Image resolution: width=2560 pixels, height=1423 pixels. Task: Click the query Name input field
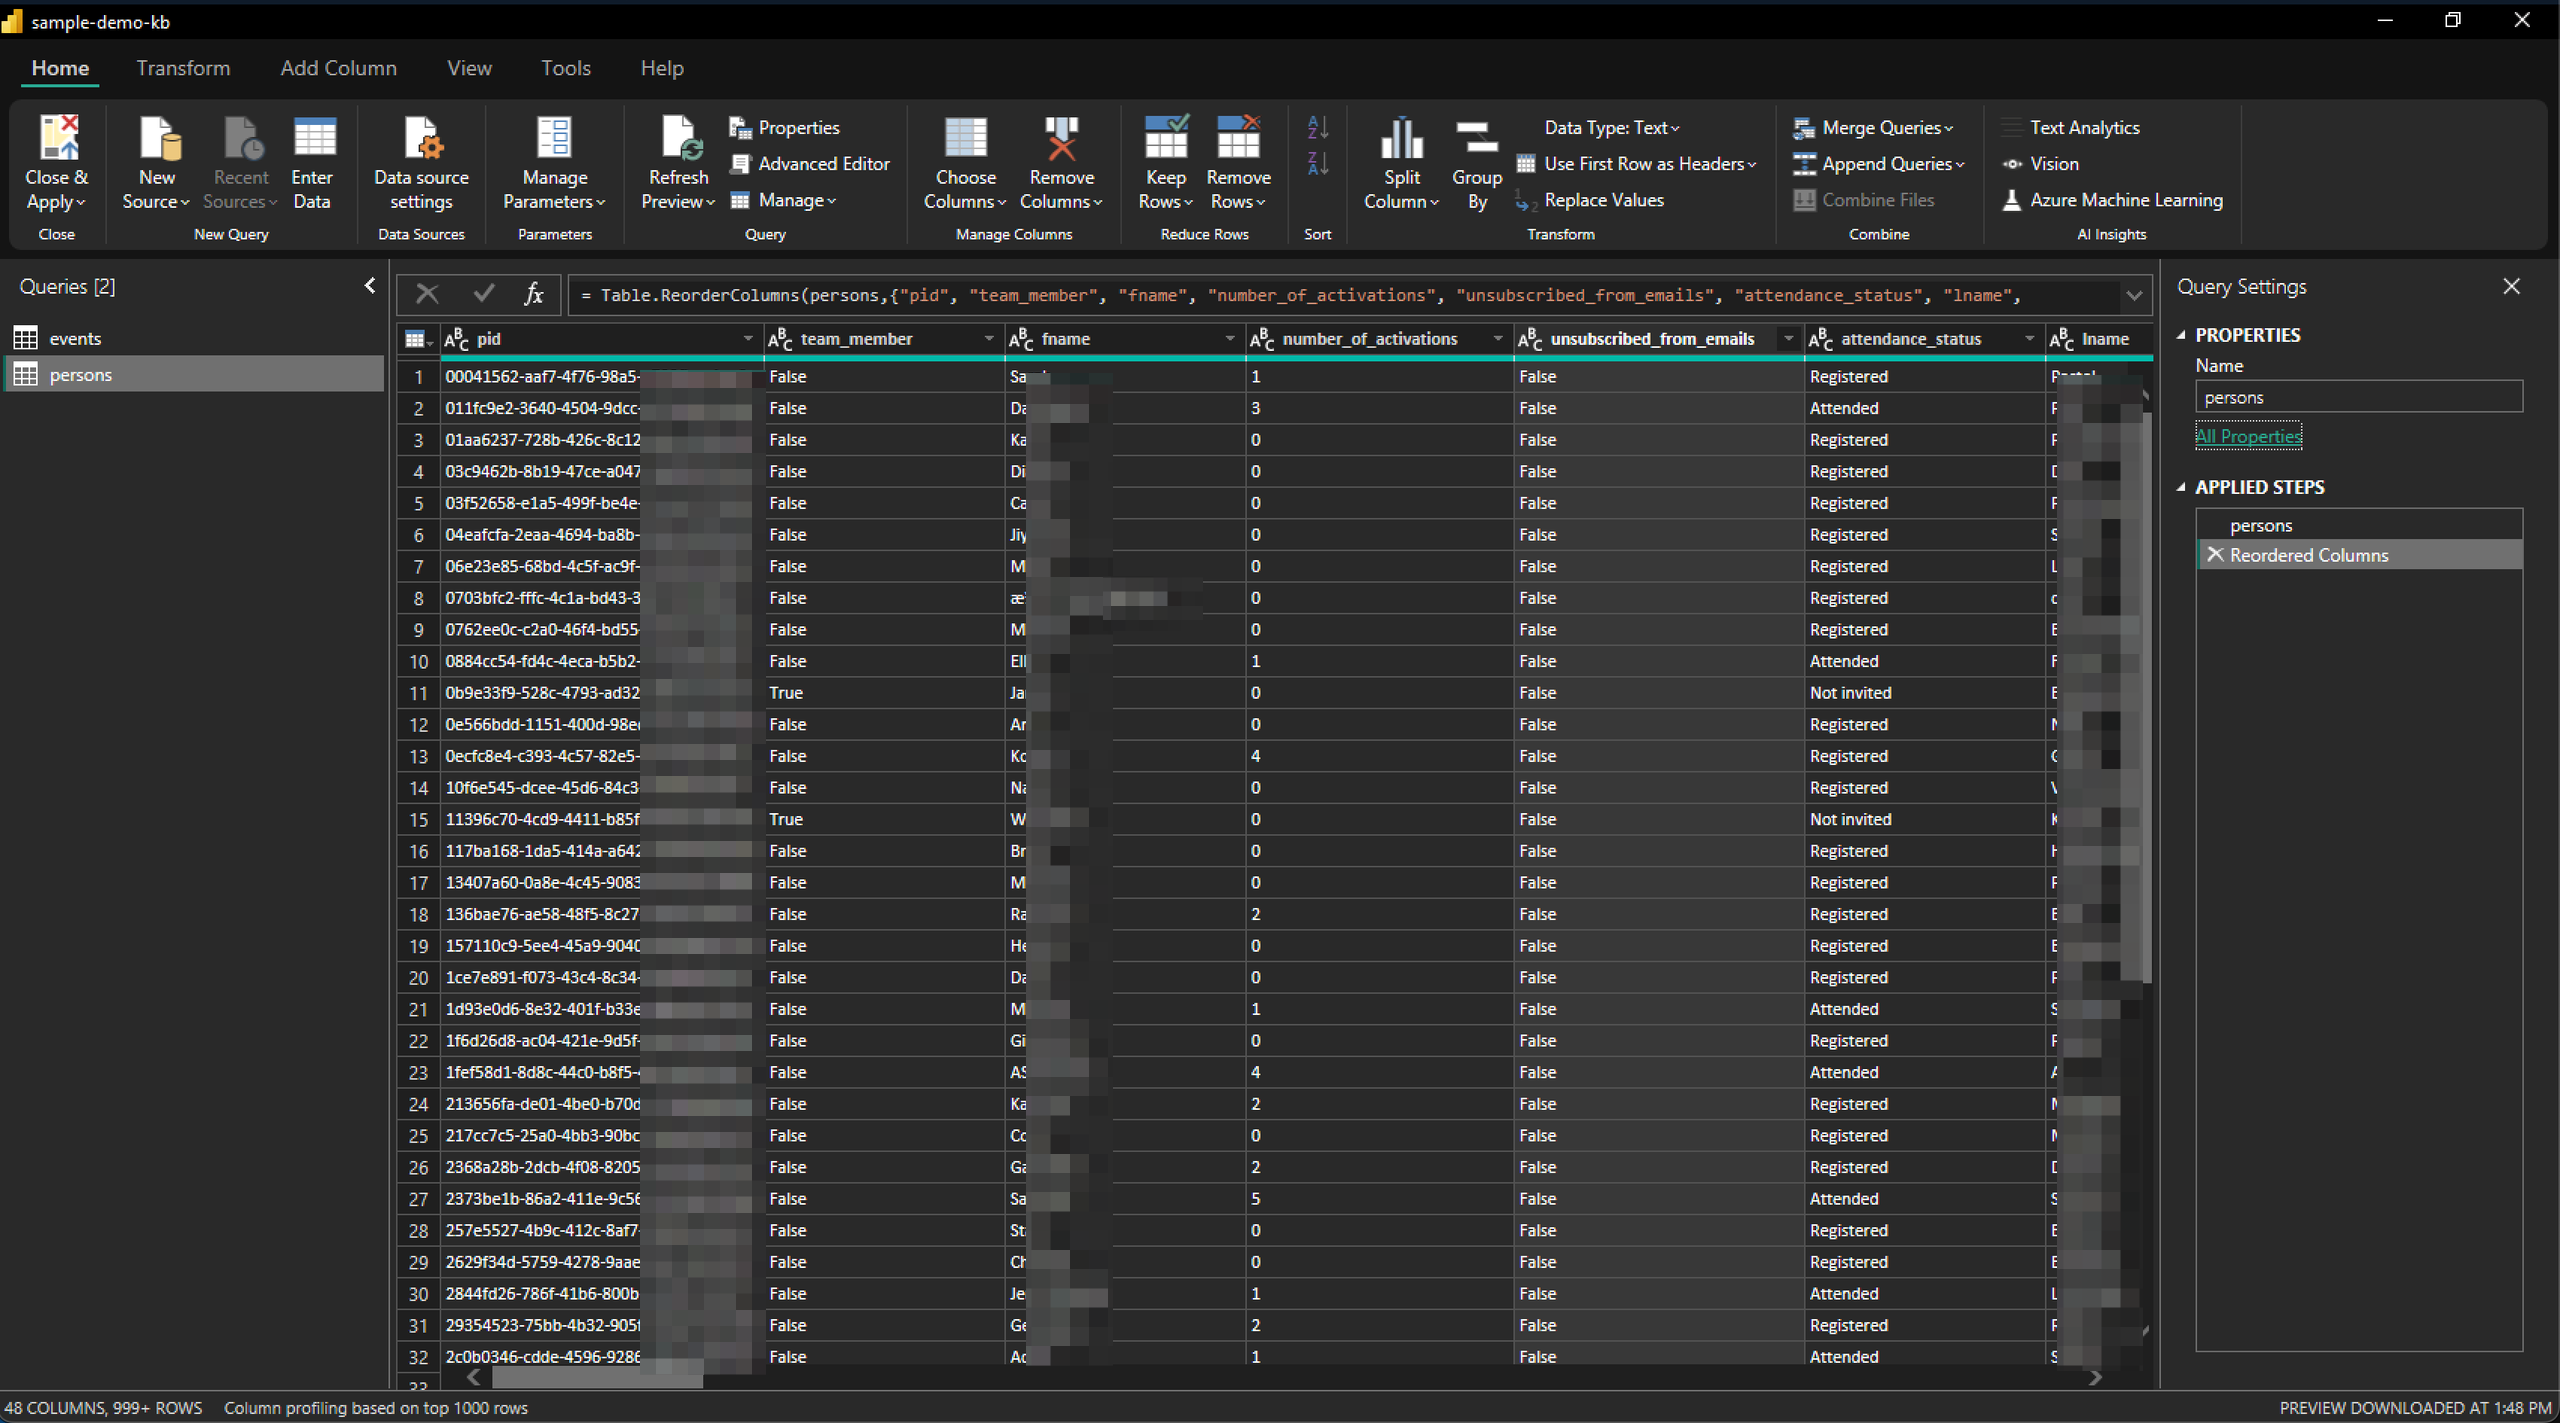(2359, 397)
